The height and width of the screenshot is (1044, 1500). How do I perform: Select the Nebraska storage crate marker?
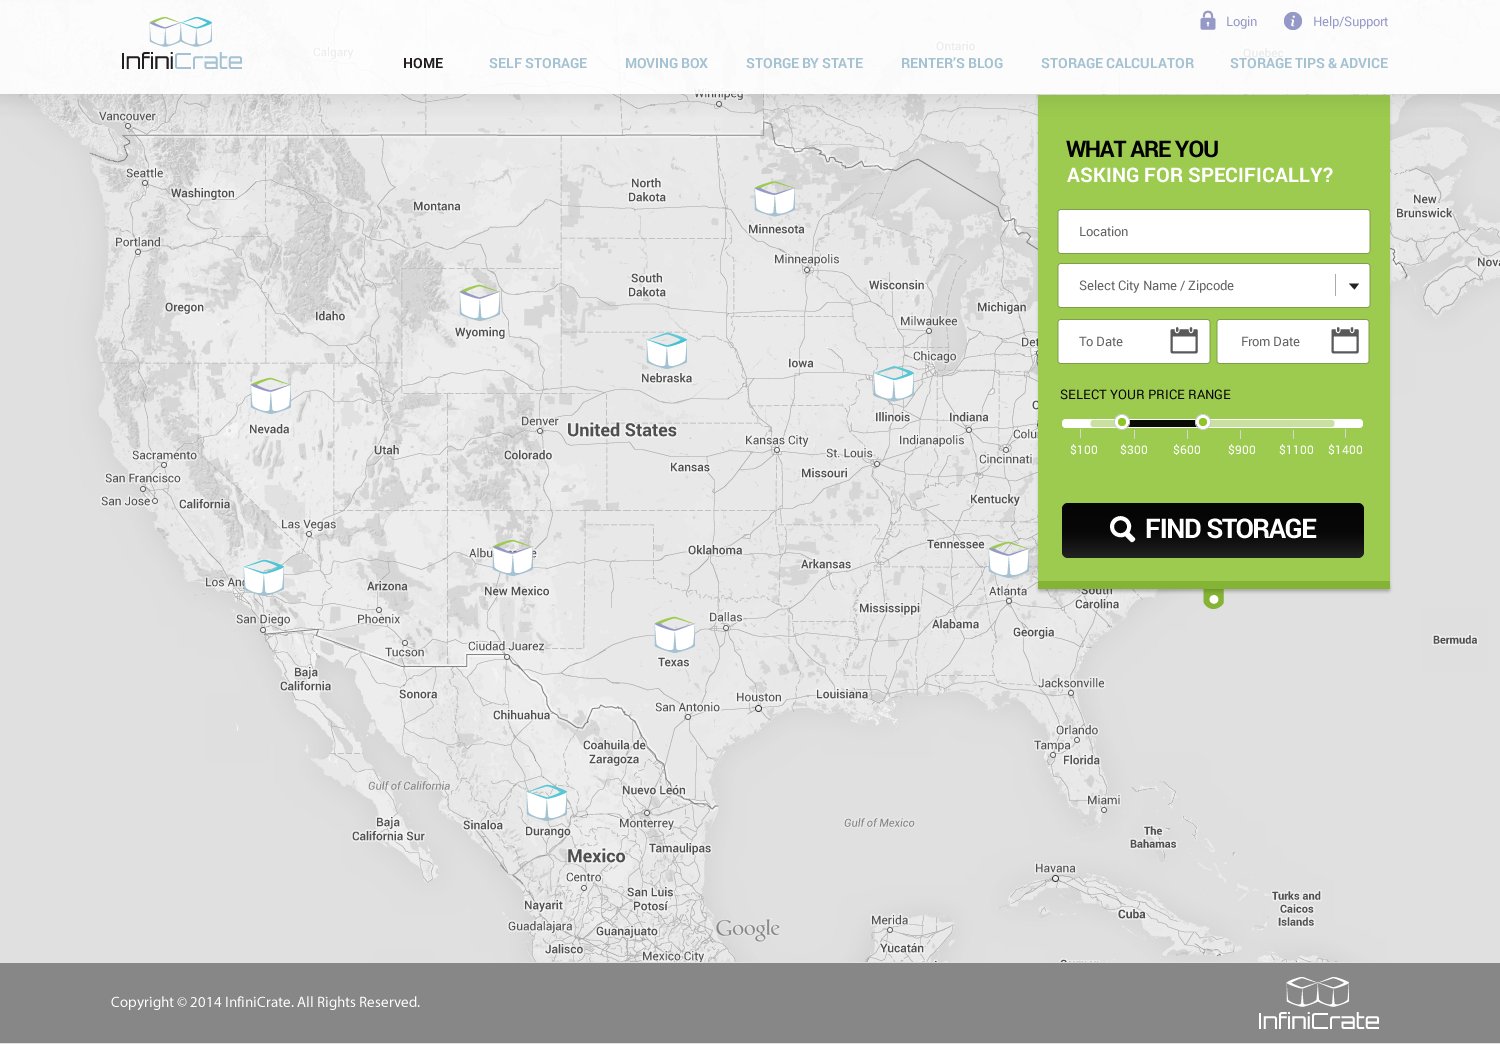tap(667, 350)
